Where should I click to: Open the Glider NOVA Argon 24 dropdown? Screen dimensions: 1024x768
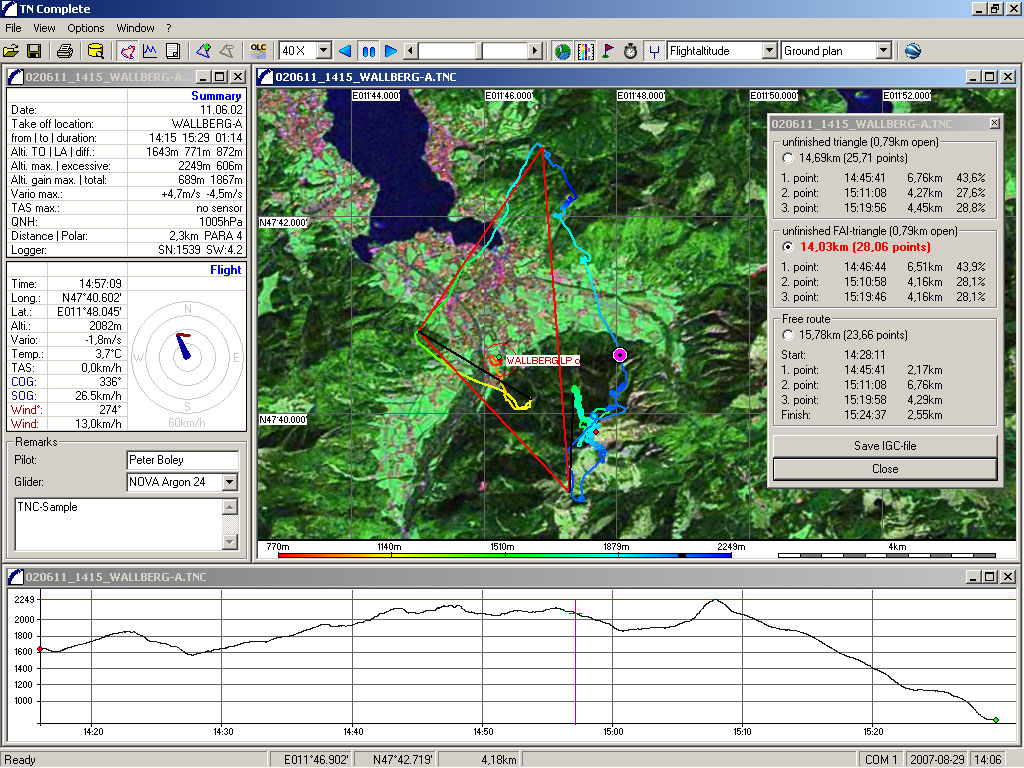coord(230,483)
